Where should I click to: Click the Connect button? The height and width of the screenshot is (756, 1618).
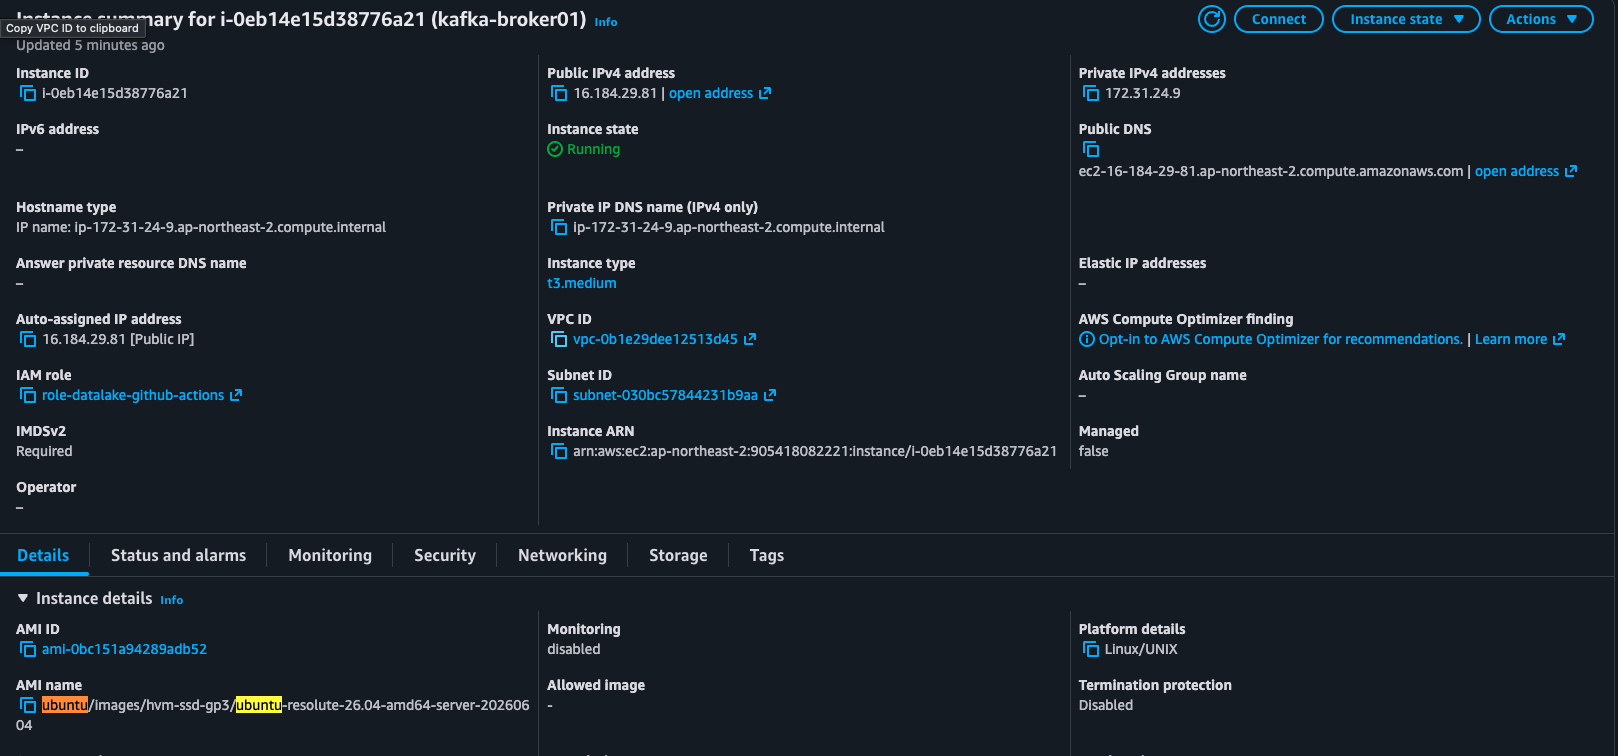pyautogui.click(x=1279, y=19)
